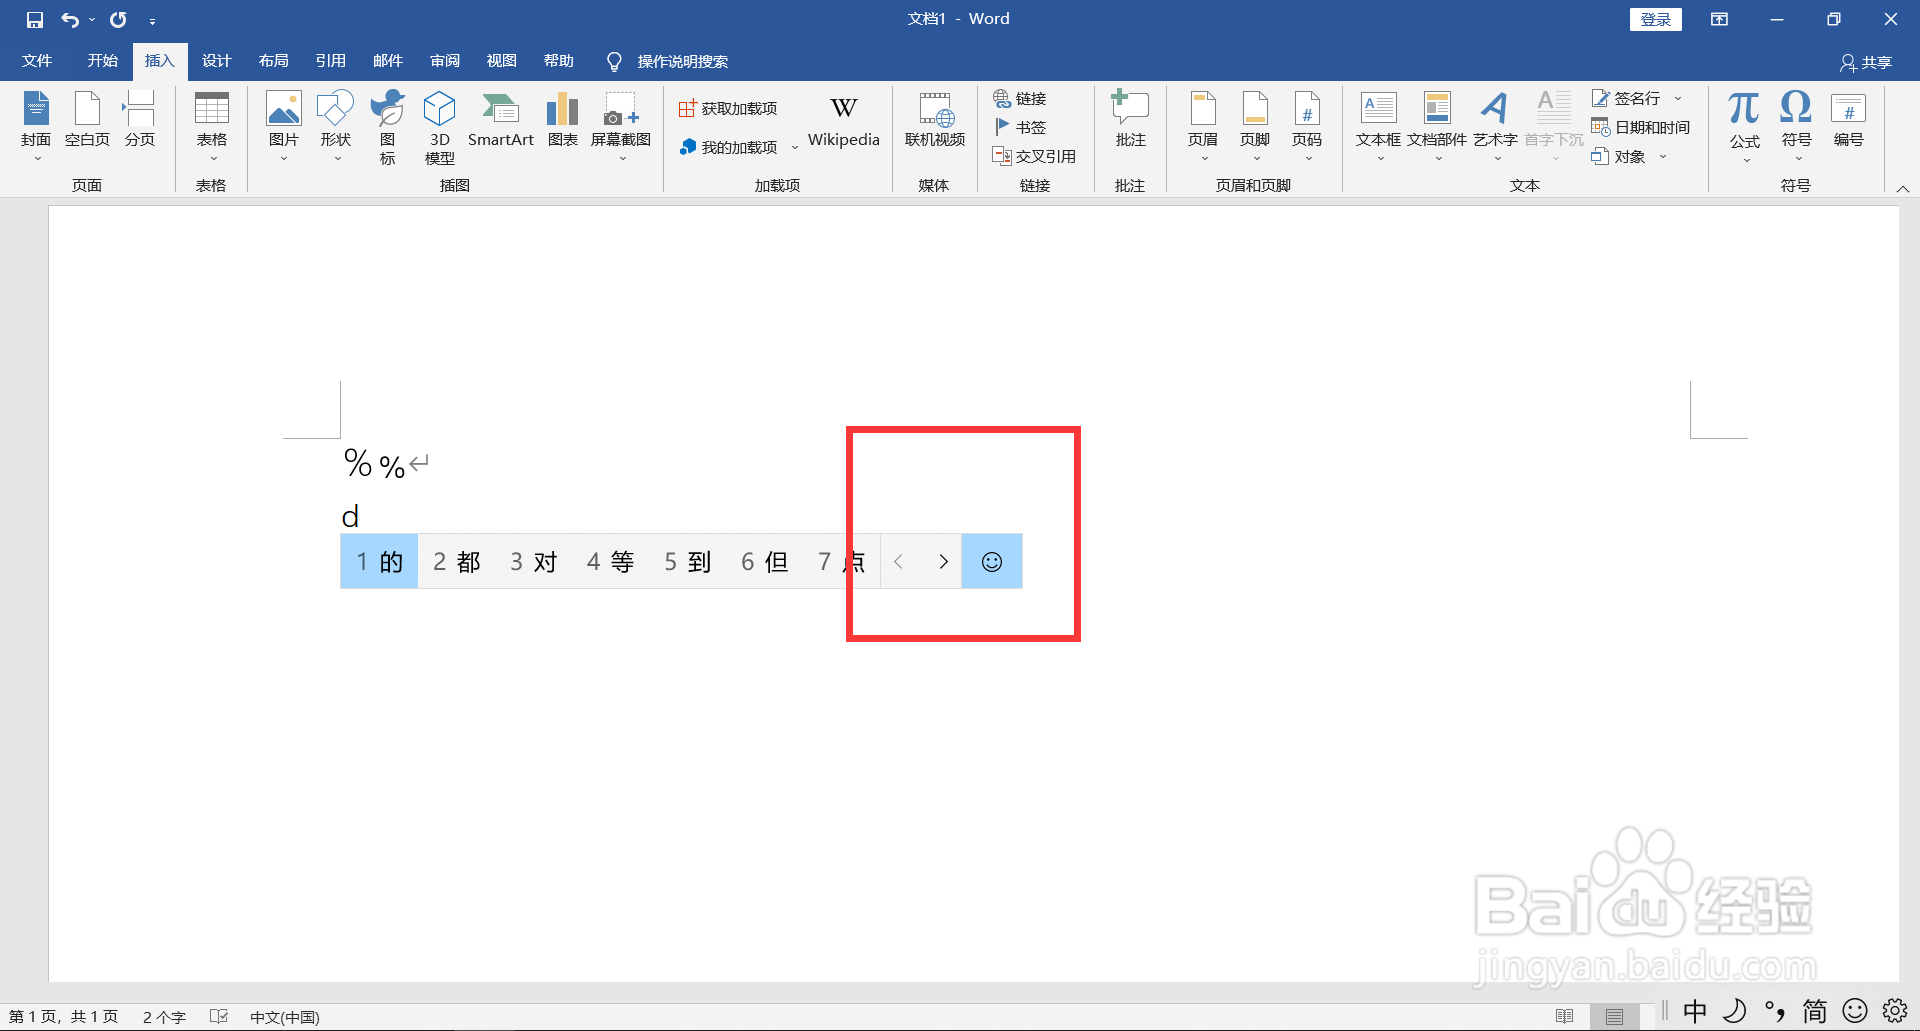1920x1031 pixels.
Task: Insert a Picture (图片)
Action: pyautogui.click(x=283, y=127)
